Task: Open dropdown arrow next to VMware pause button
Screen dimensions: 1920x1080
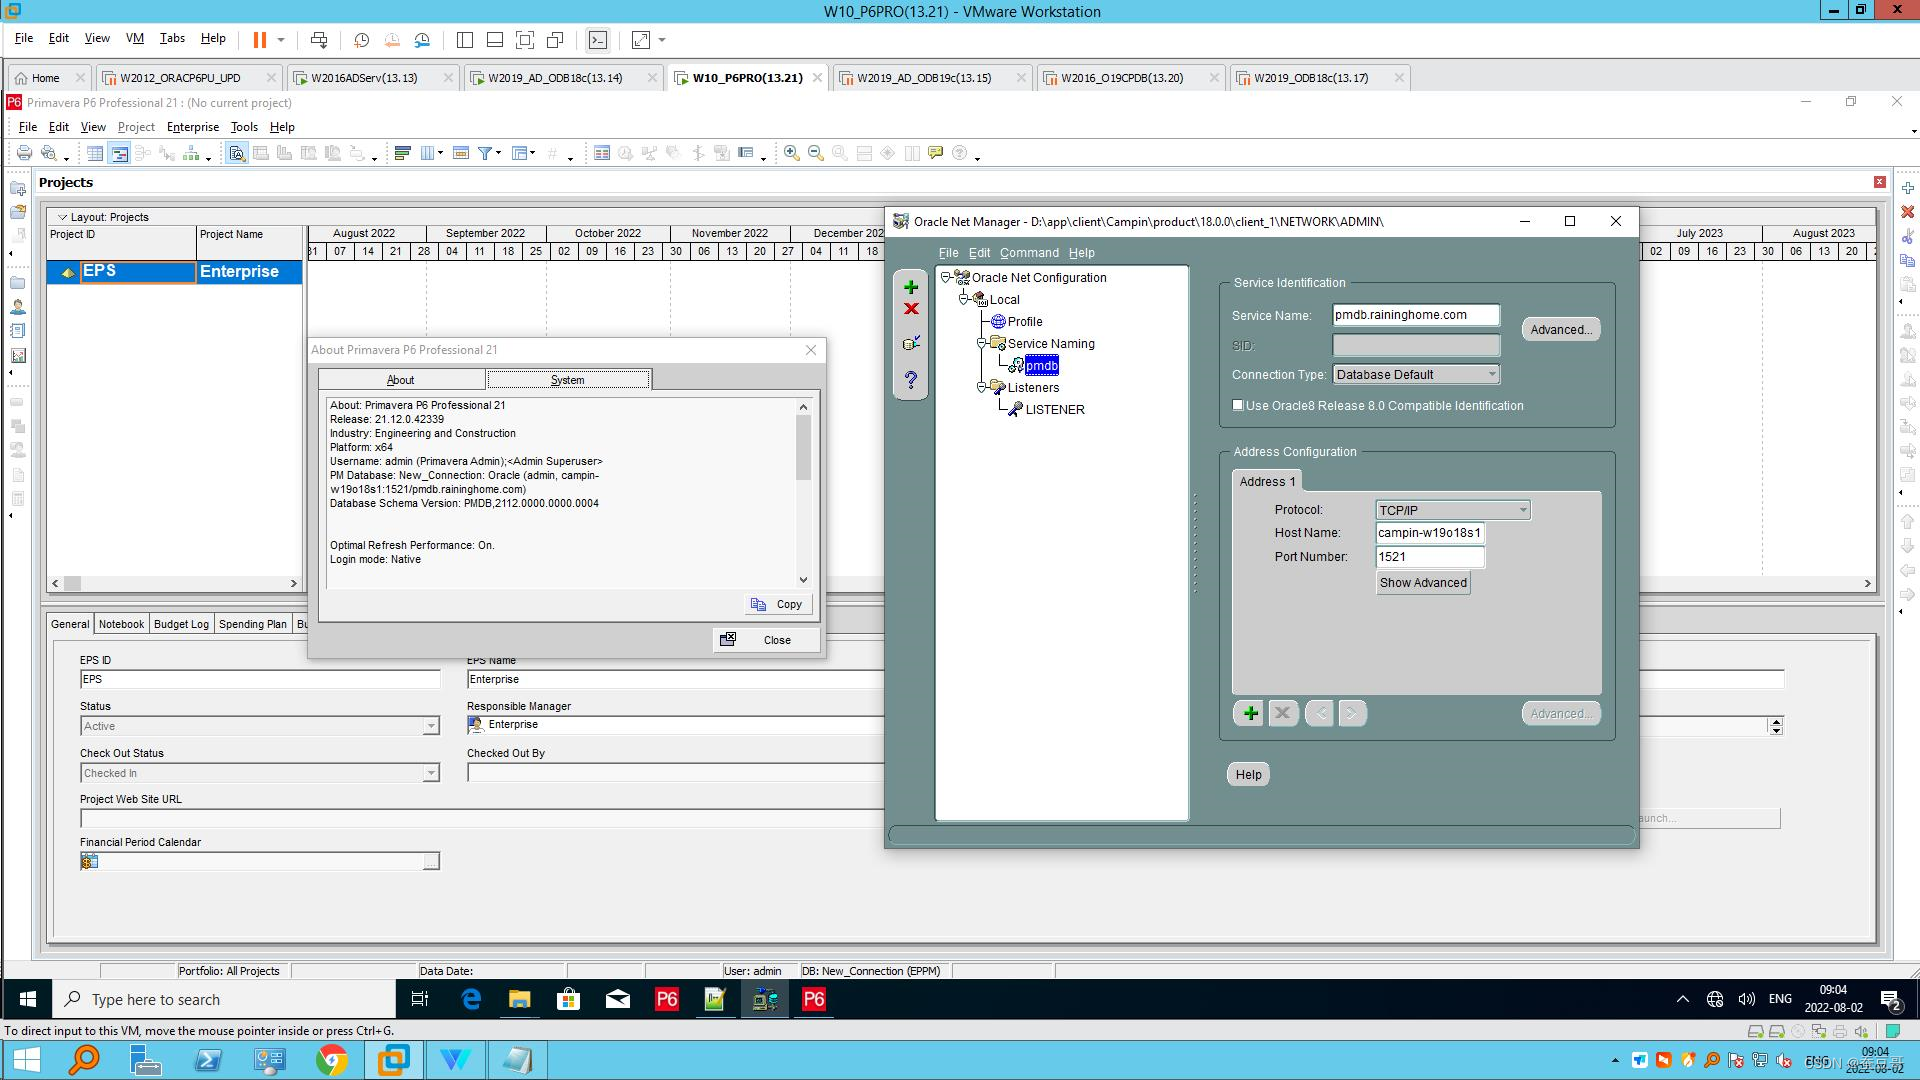Action: point(281,40)
